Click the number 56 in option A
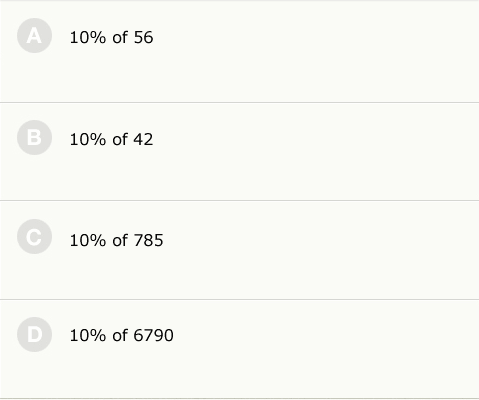Image resolution: width=479 pixels, height=400 pixels. [143, 37]
